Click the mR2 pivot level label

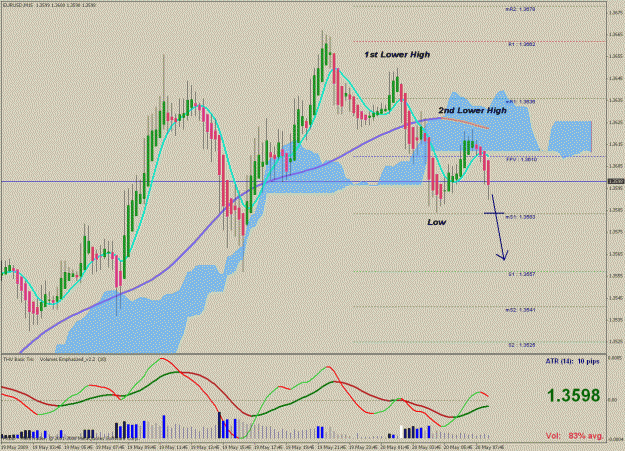point(520,9)
